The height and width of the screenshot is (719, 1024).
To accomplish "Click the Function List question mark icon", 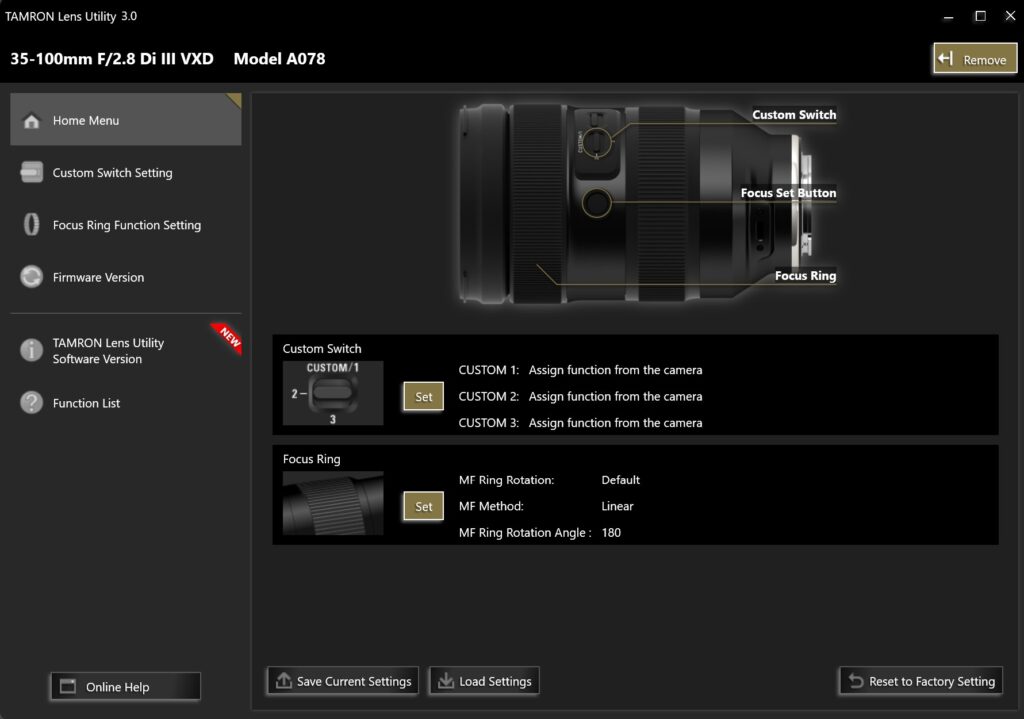I will coord(32,403).
